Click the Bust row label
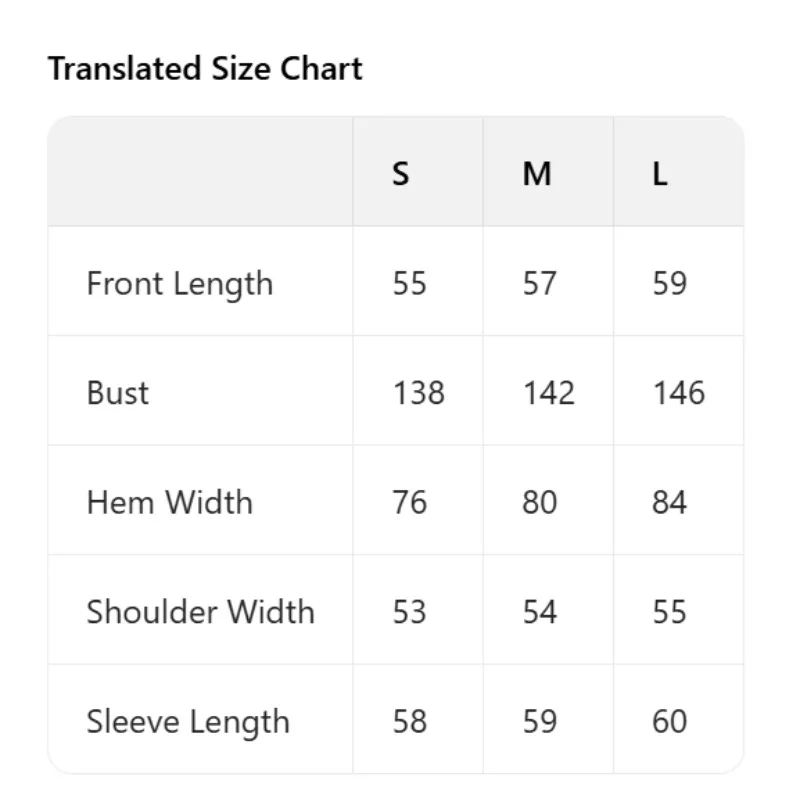 tap(118, 393)
